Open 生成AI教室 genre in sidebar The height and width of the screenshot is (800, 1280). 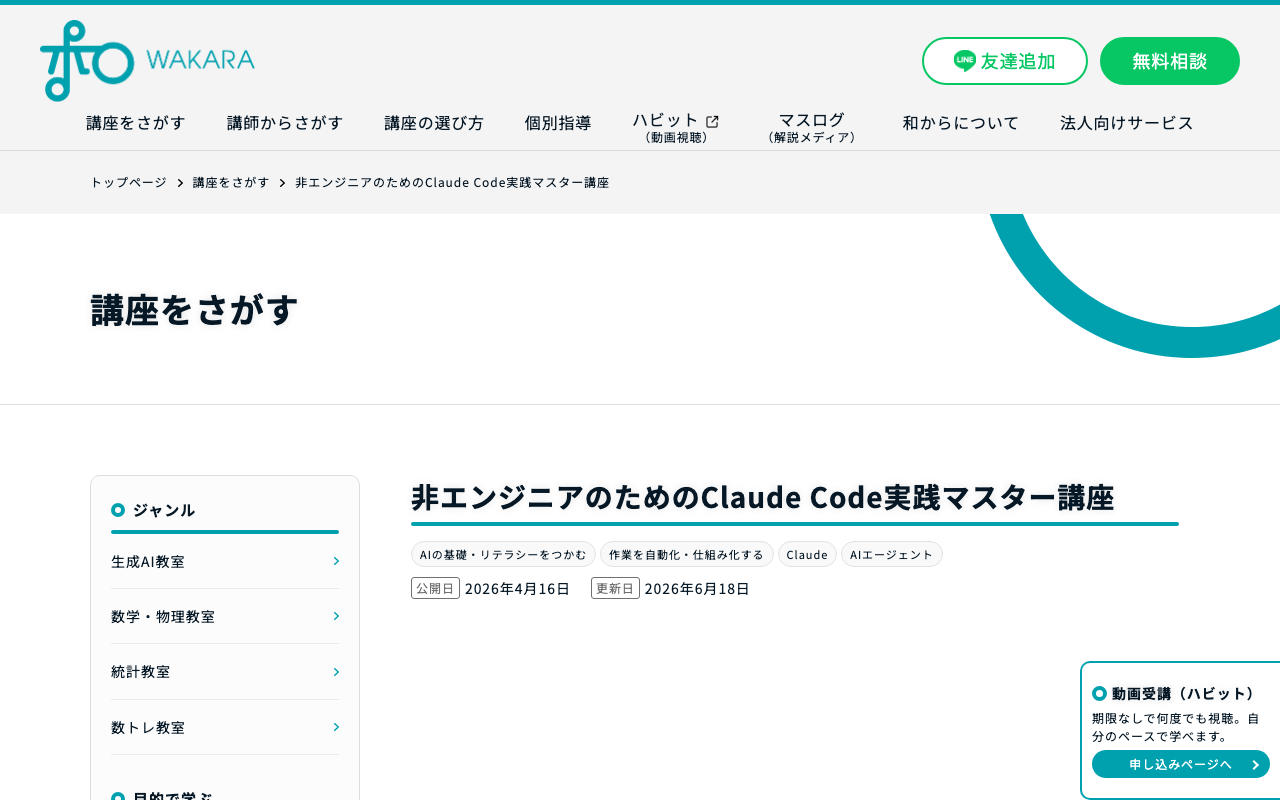tap(225, 561)
